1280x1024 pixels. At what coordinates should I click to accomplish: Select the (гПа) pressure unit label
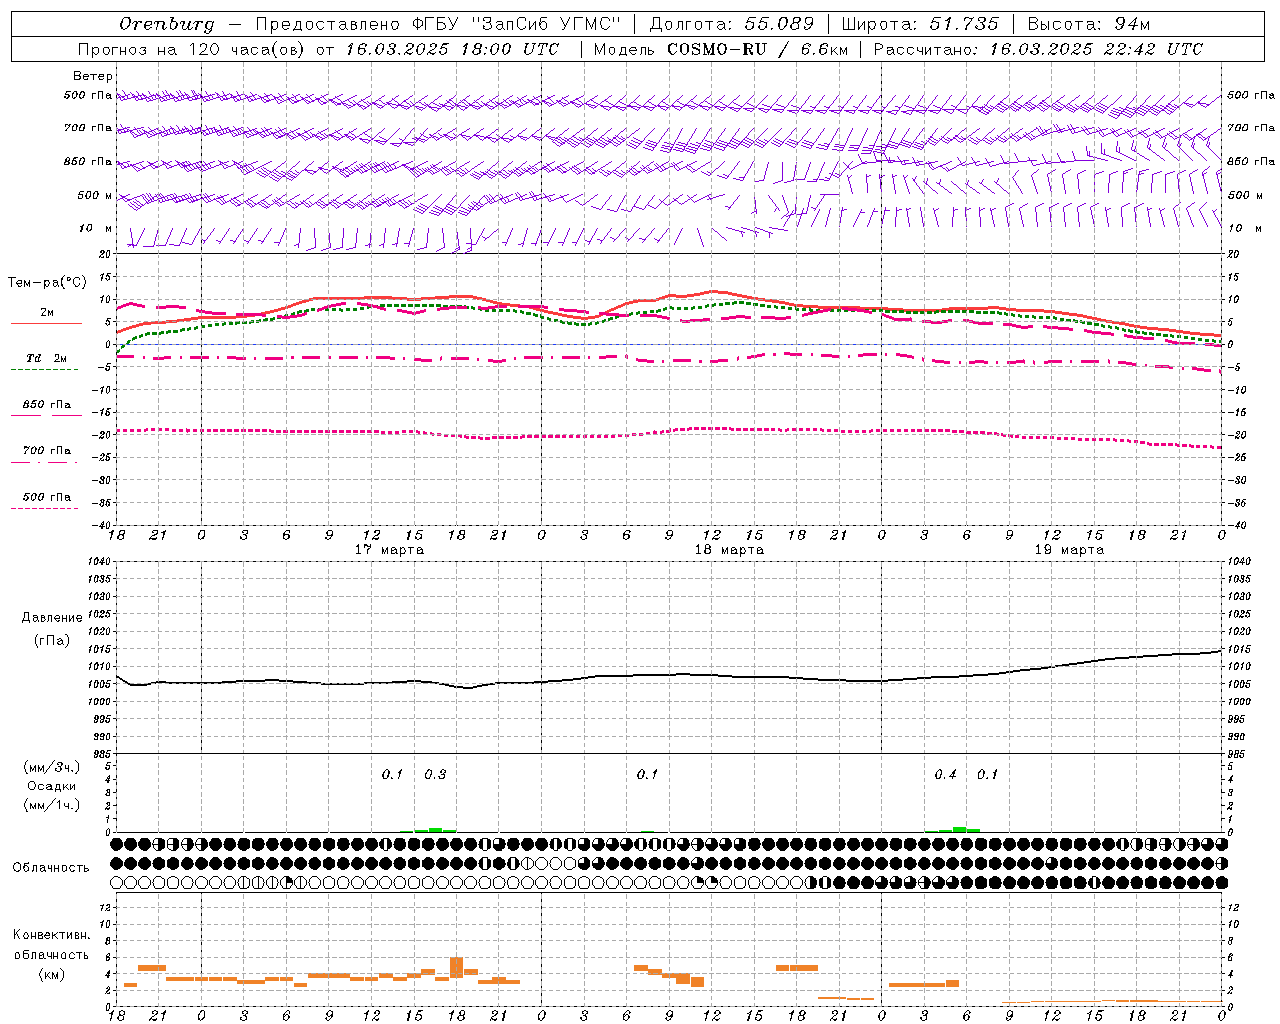pyautogui.click(x=52, y=641)
